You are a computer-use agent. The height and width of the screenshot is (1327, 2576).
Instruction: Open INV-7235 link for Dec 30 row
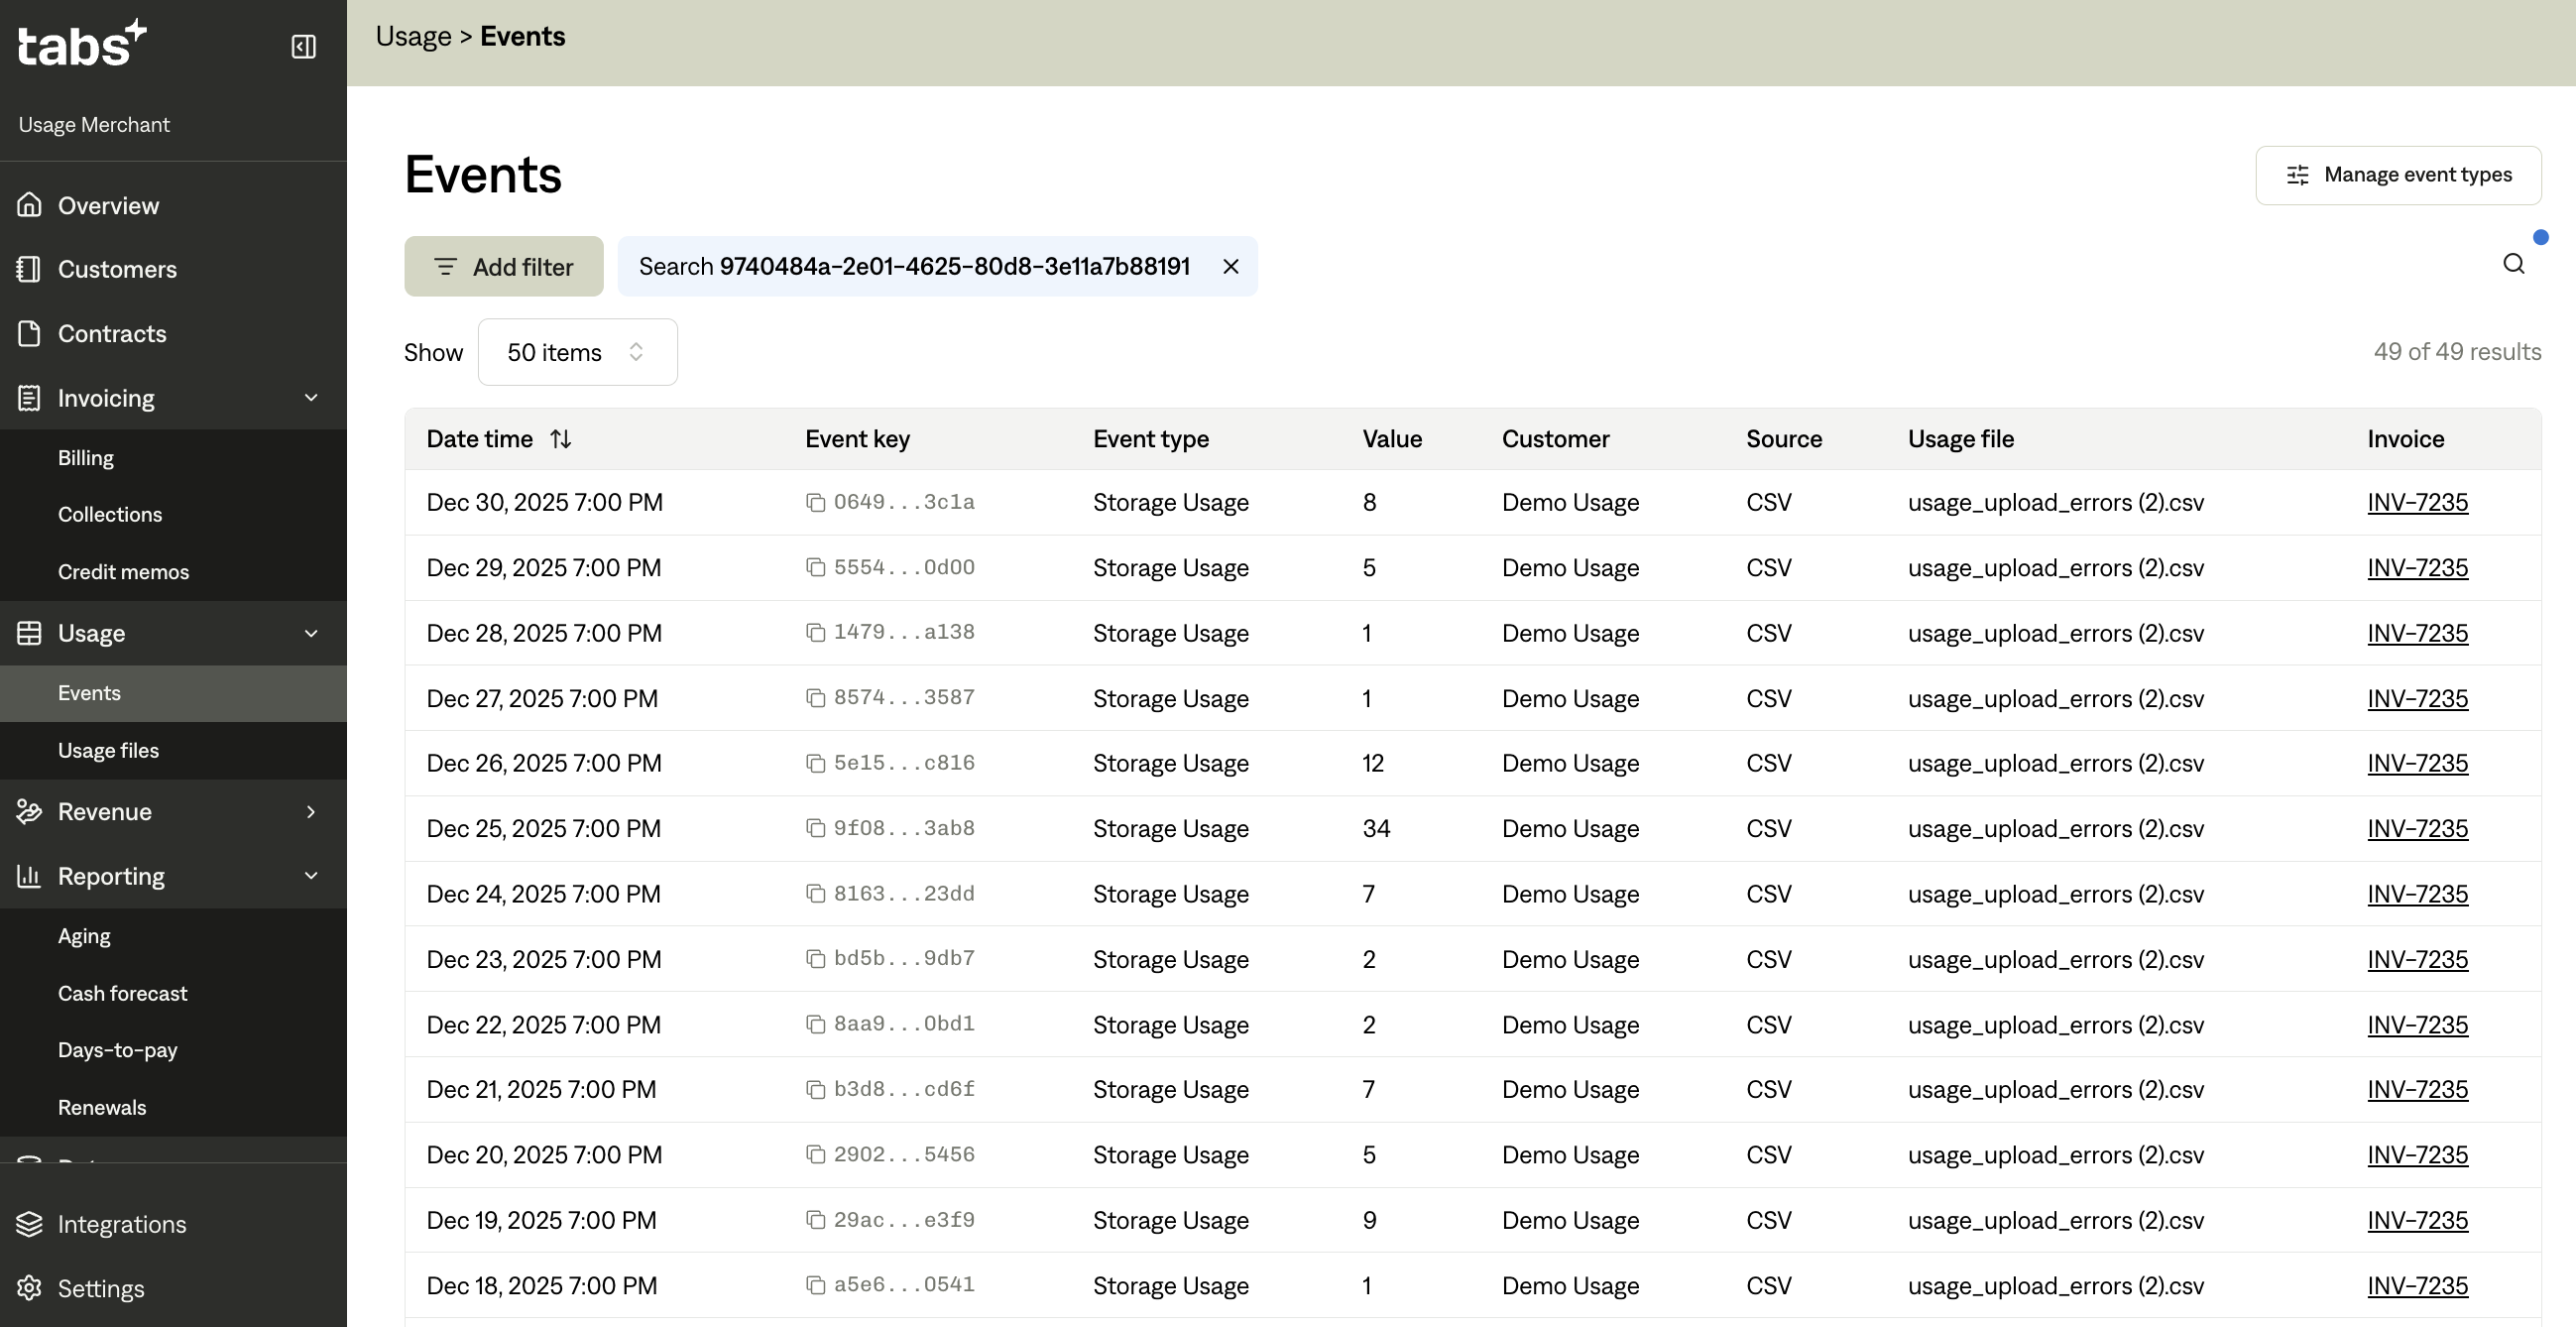point(2417,502)
